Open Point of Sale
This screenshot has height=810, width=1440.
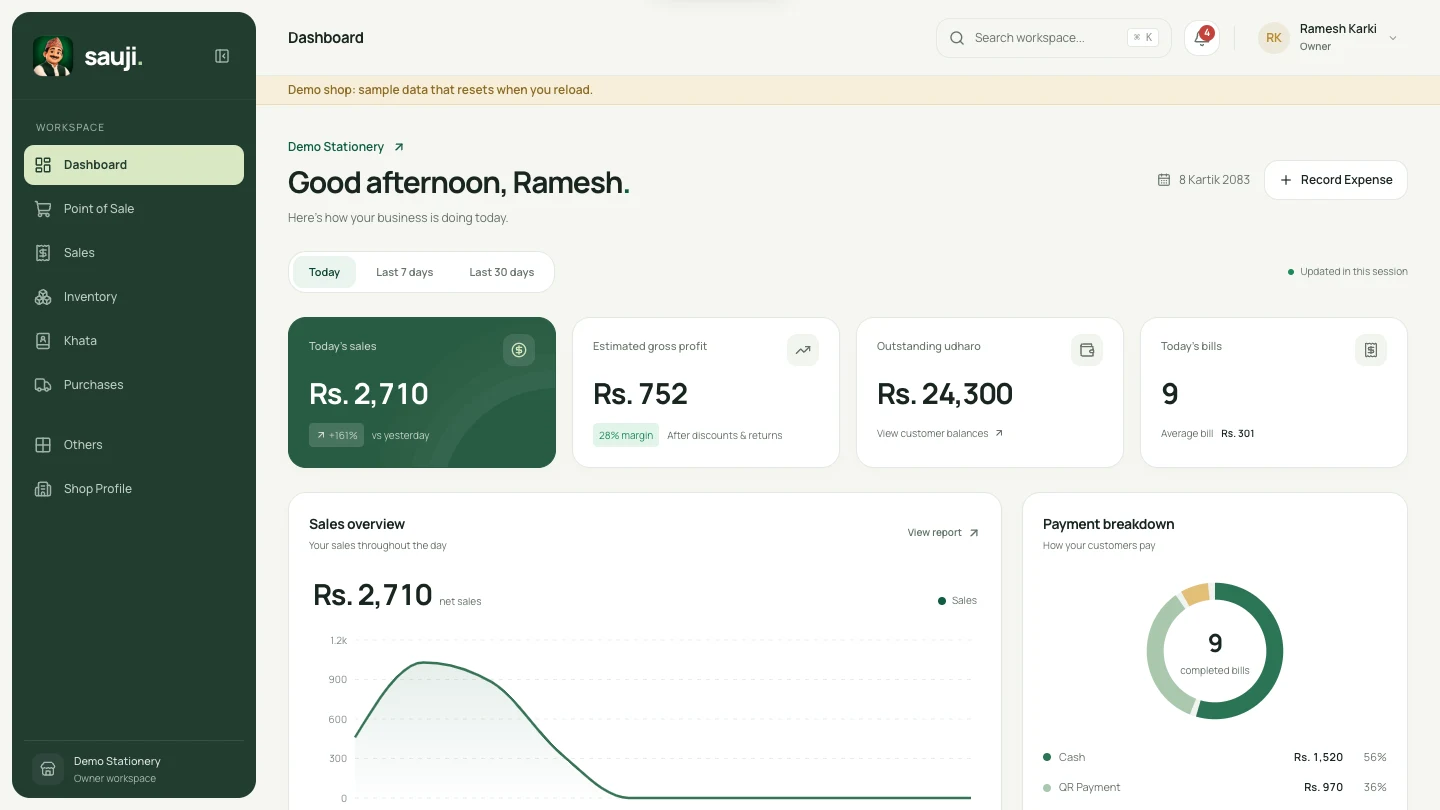(134, 209)
